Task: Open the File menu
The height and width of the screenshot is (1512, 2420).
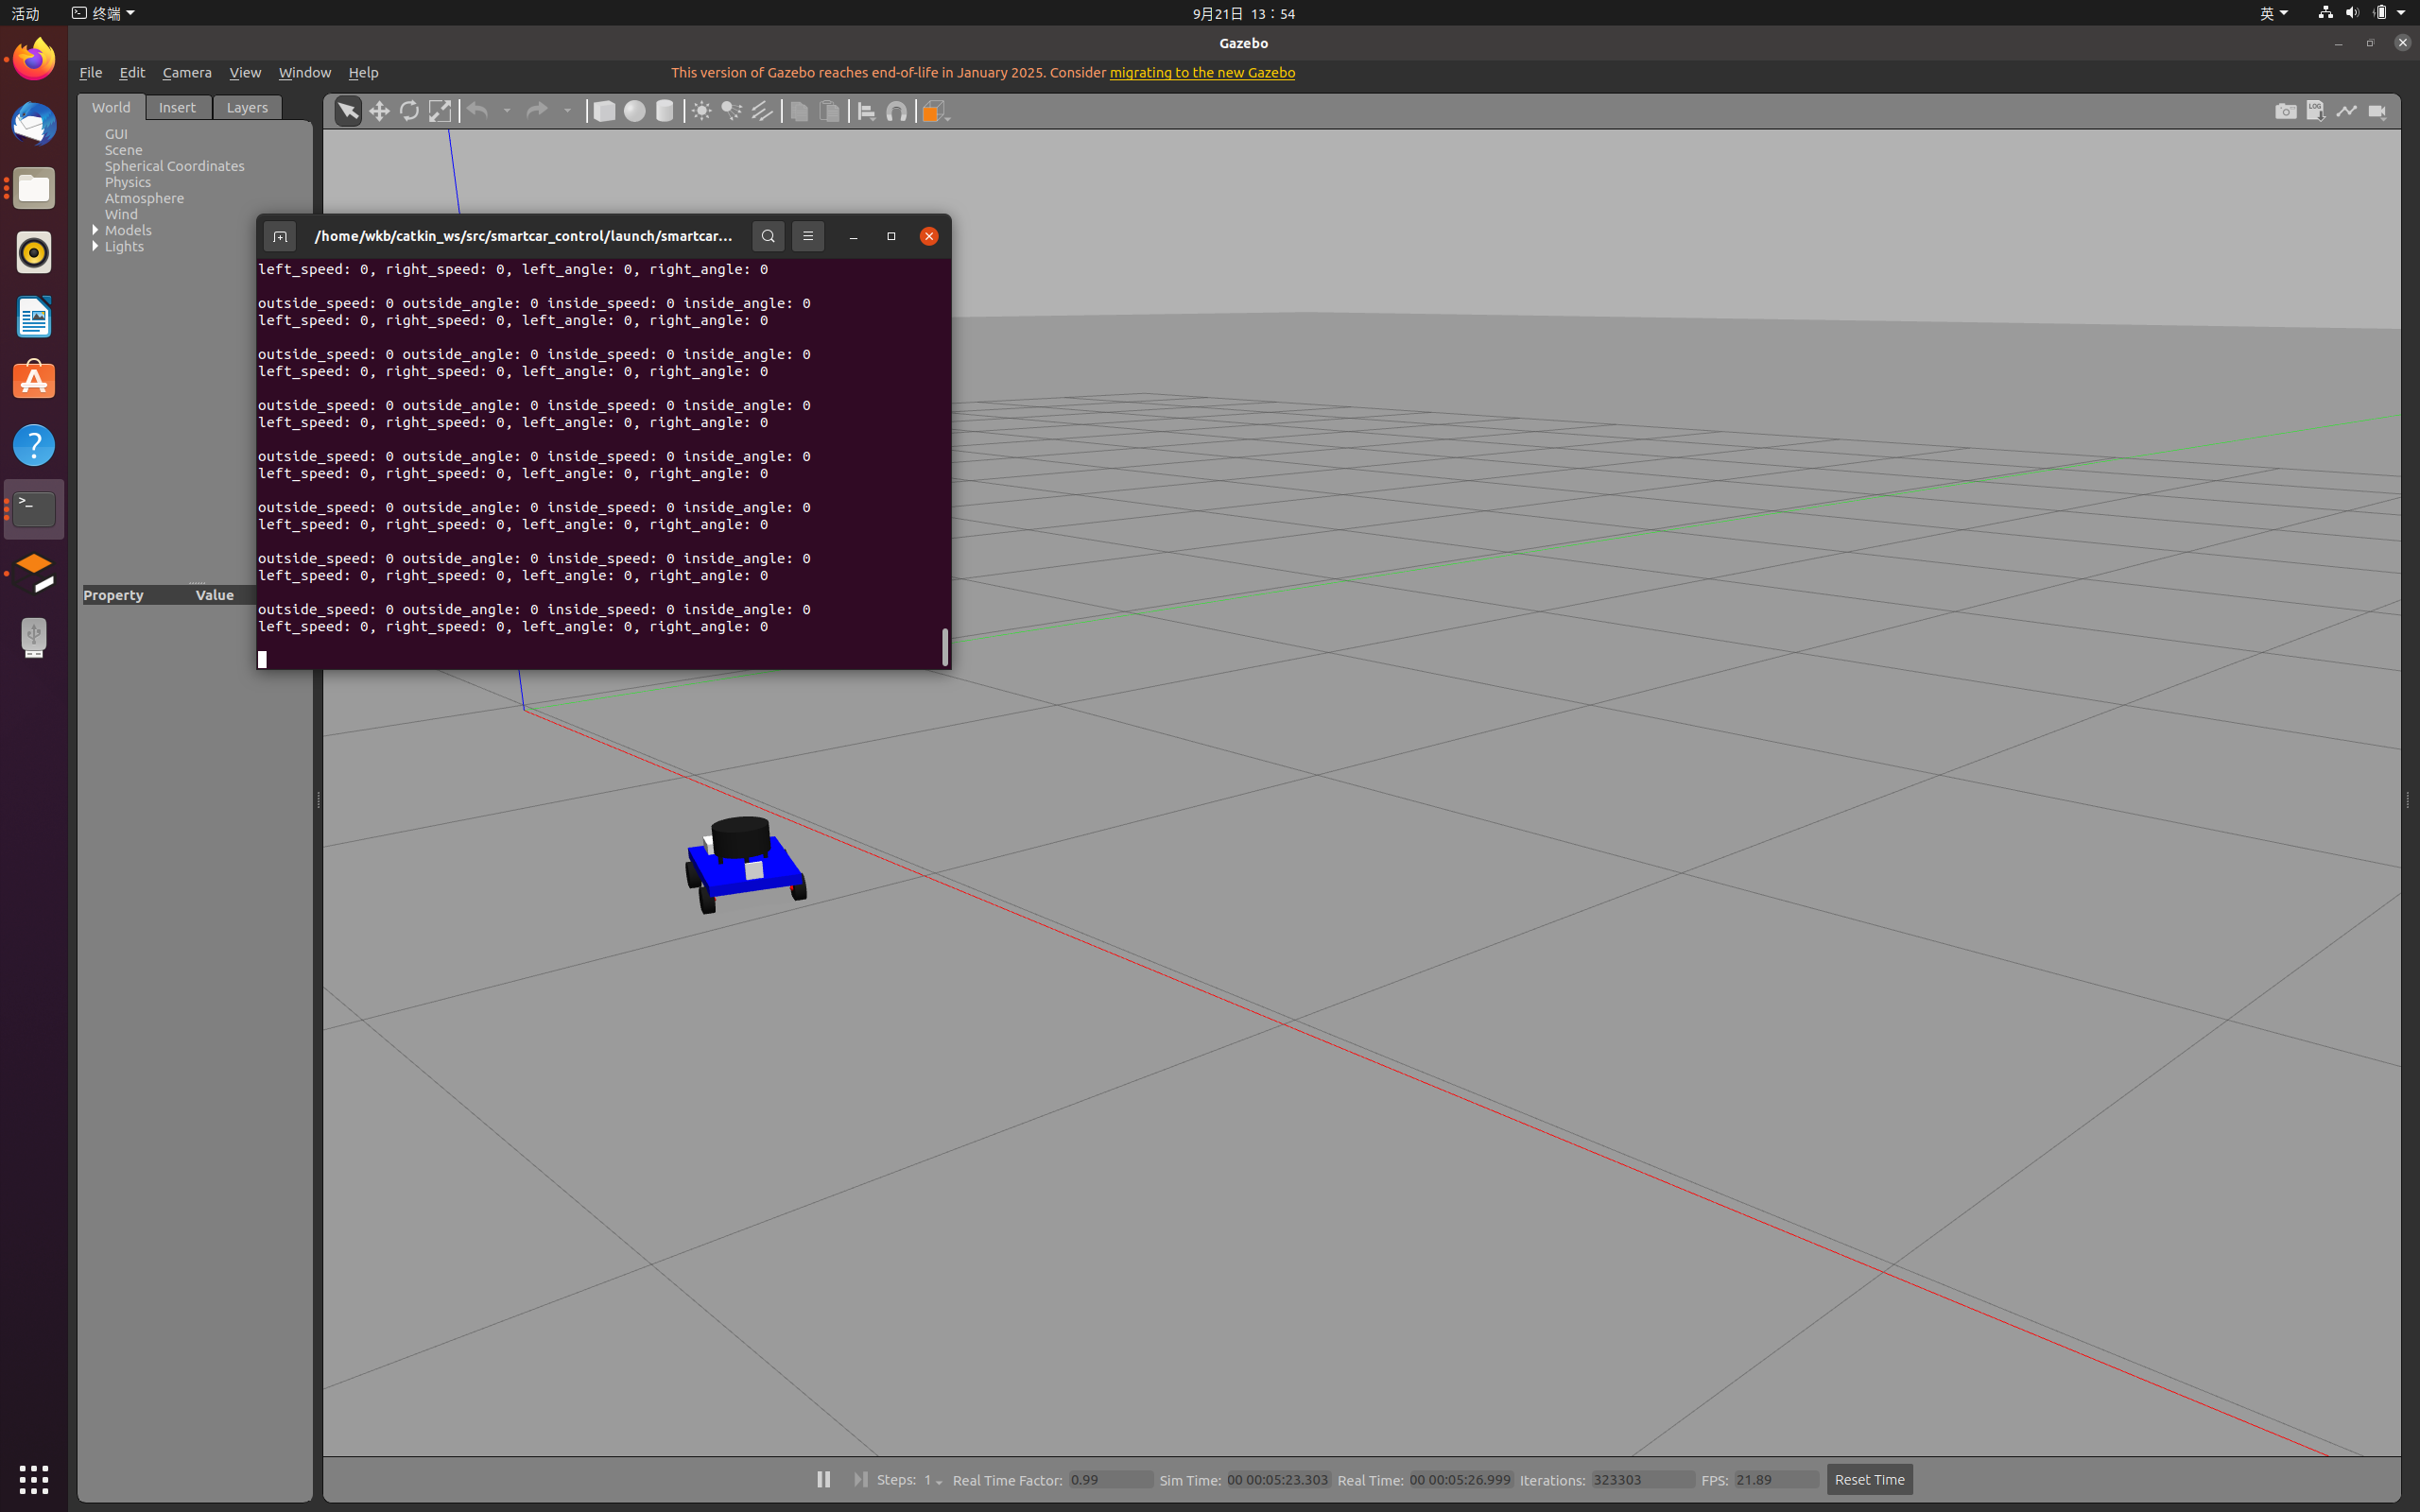Action: (x=91, y=72)
